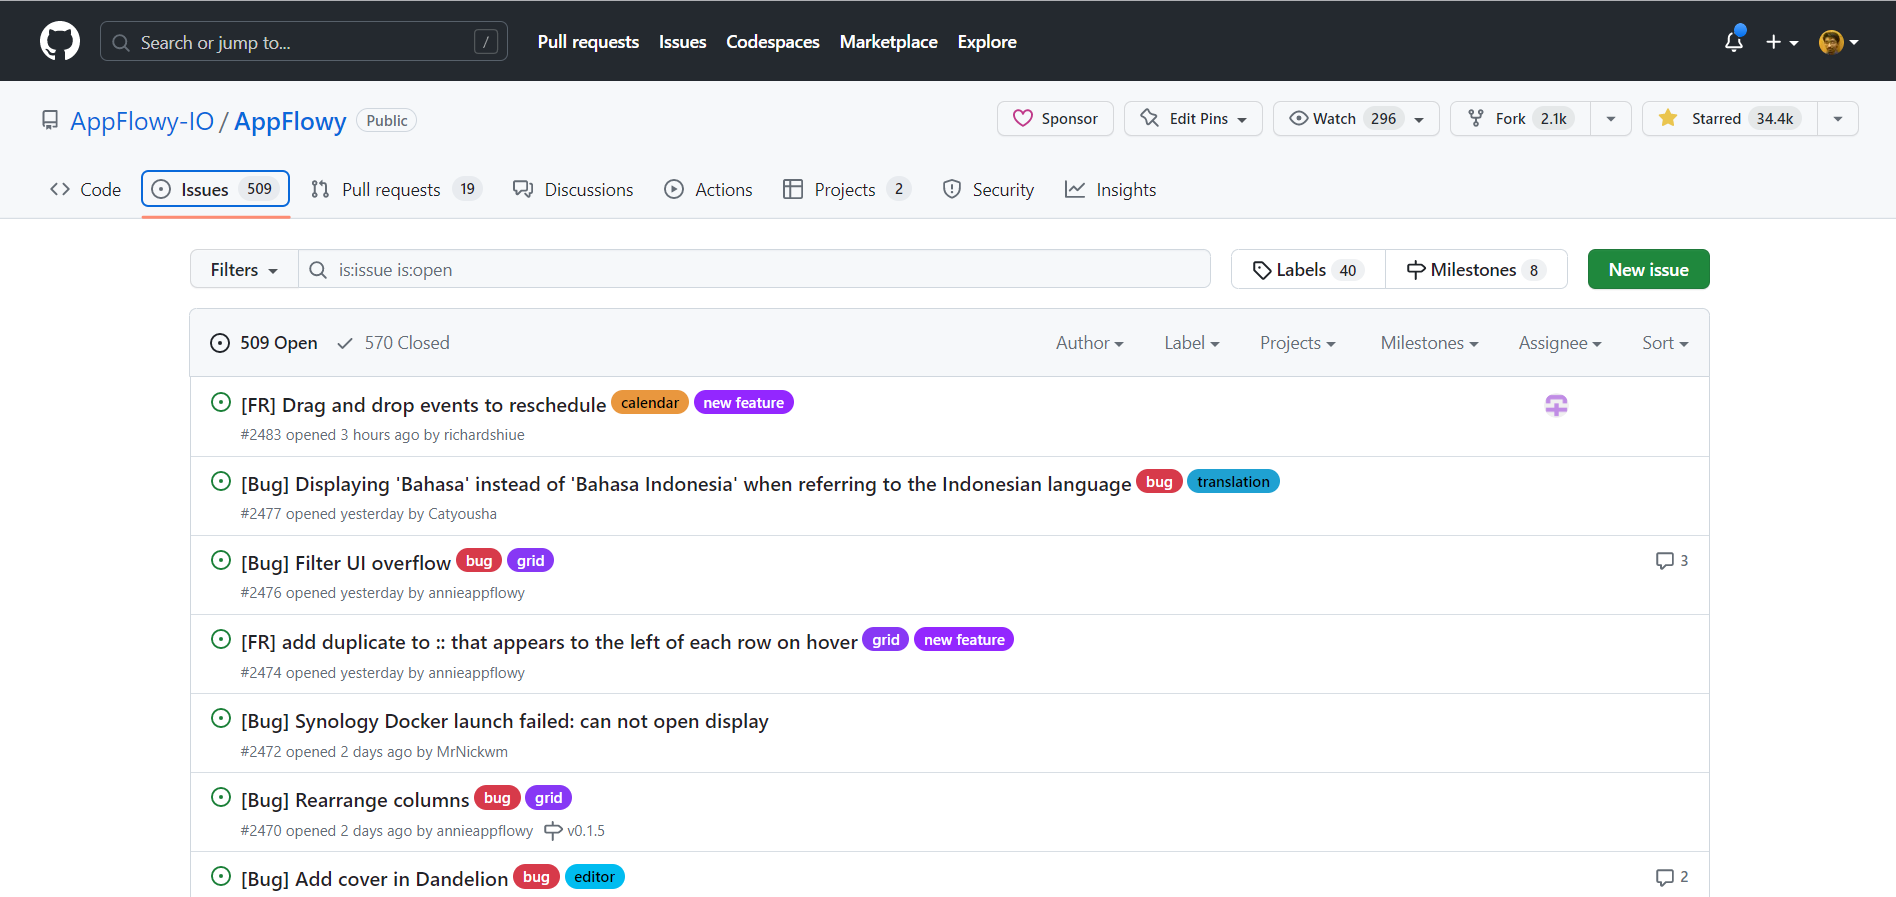Click the Sponsor heart button
Image resolution: width=1896 pixels, height=897 pixels.
(x=1055, y=118)
